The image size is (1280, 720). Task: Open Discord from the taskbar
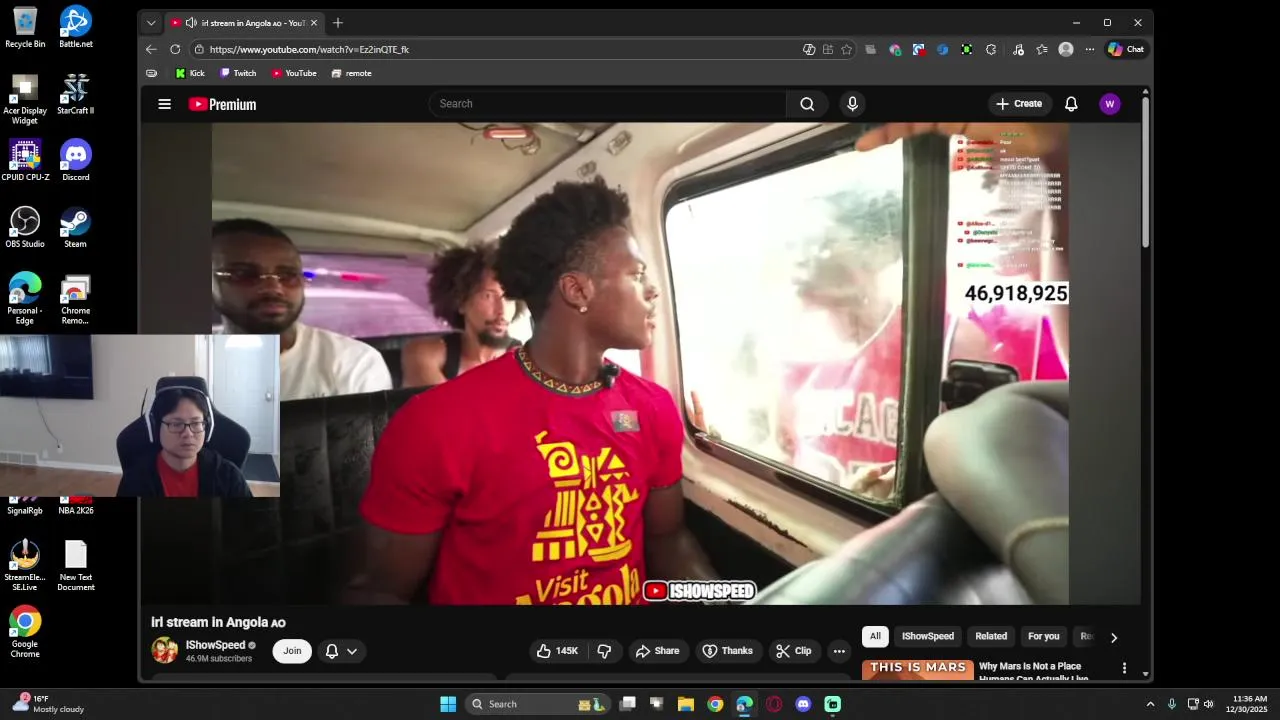tap(803, 704)
